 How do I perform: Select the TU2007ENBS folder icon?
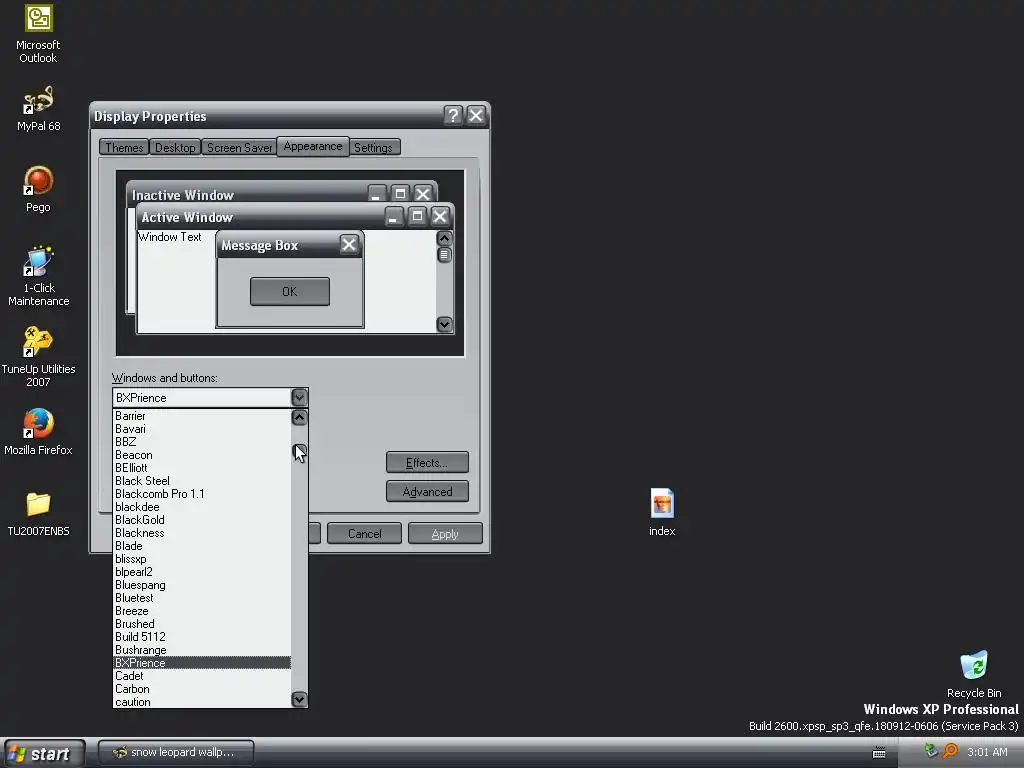(x=38, y=514)
